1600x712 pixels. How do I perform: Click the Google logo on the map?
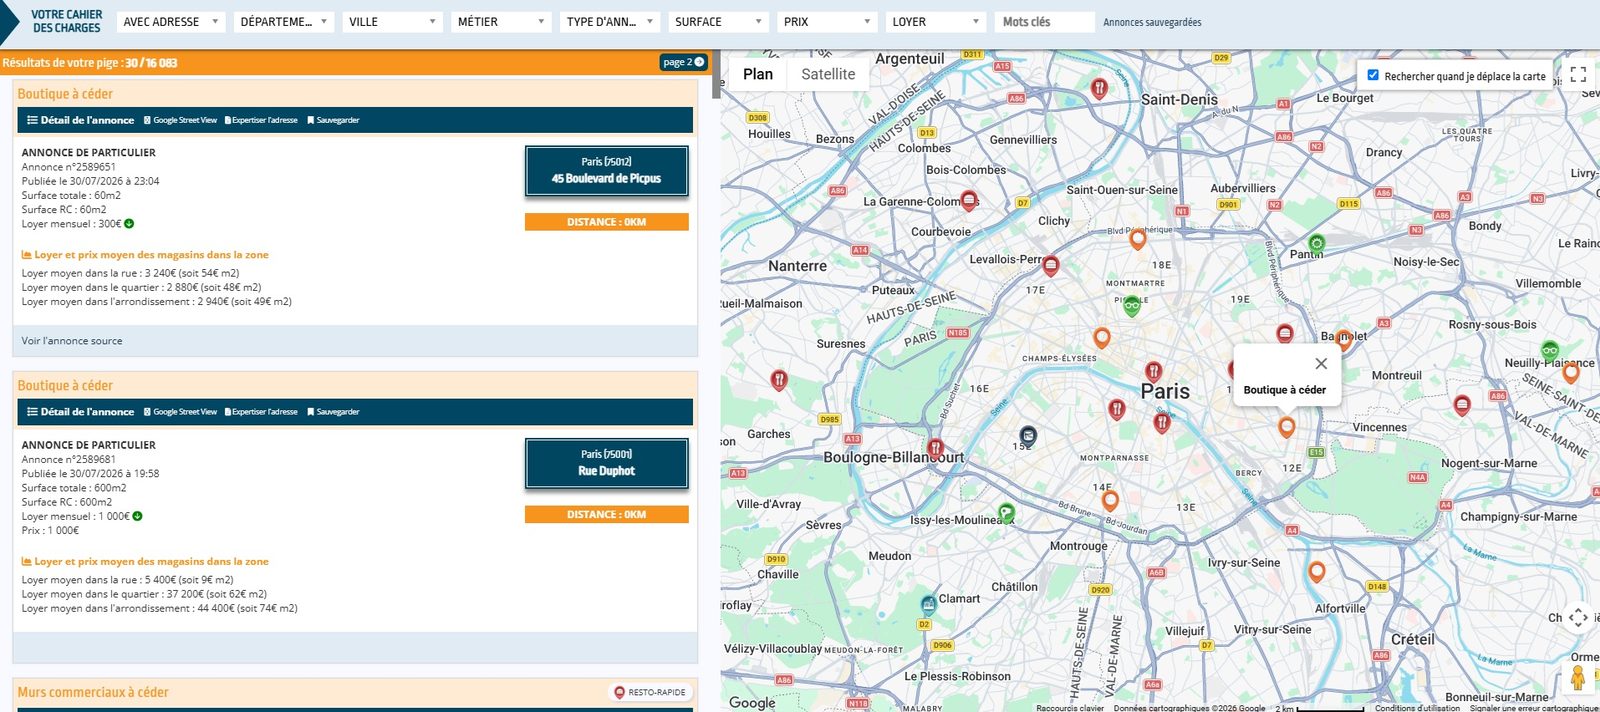[x=752, y=702]
